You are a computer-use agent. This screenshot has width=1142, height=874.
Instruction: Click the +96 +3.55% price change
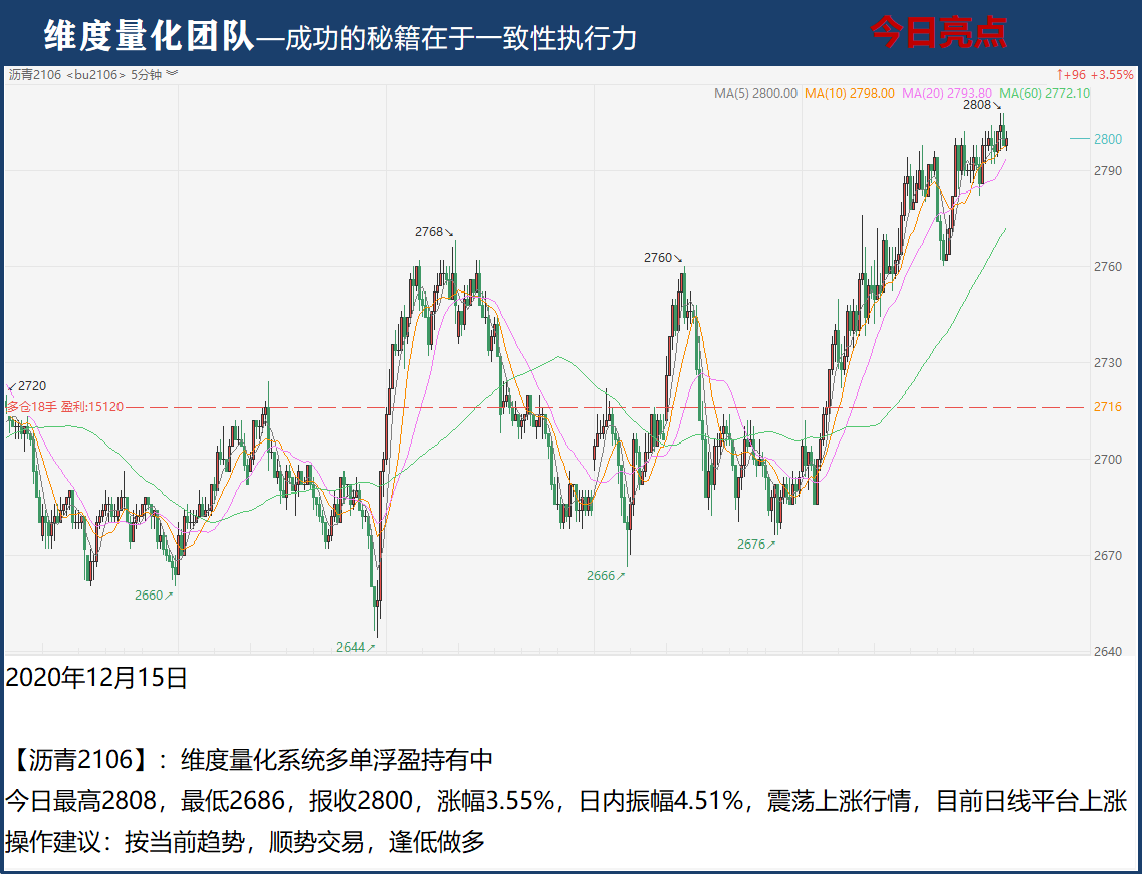pyautogui.click(x=1095, y=75)
